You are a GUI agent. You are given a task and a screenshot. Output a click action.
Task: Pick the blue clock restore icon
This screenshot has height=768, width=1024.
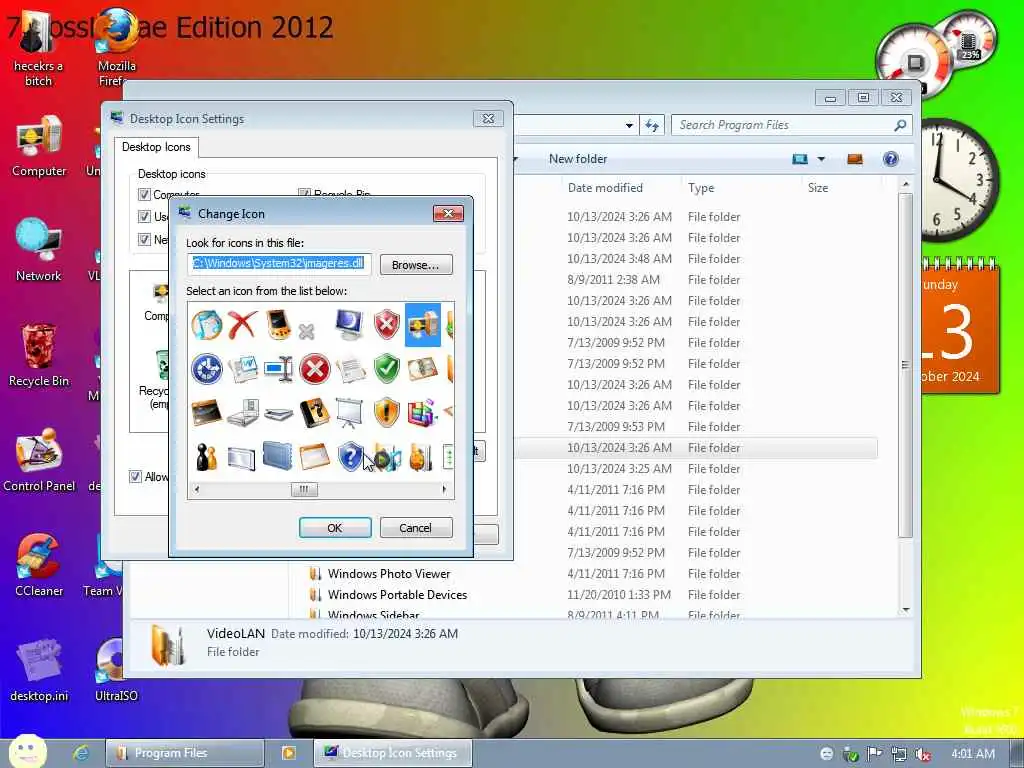tap(206, 369)
